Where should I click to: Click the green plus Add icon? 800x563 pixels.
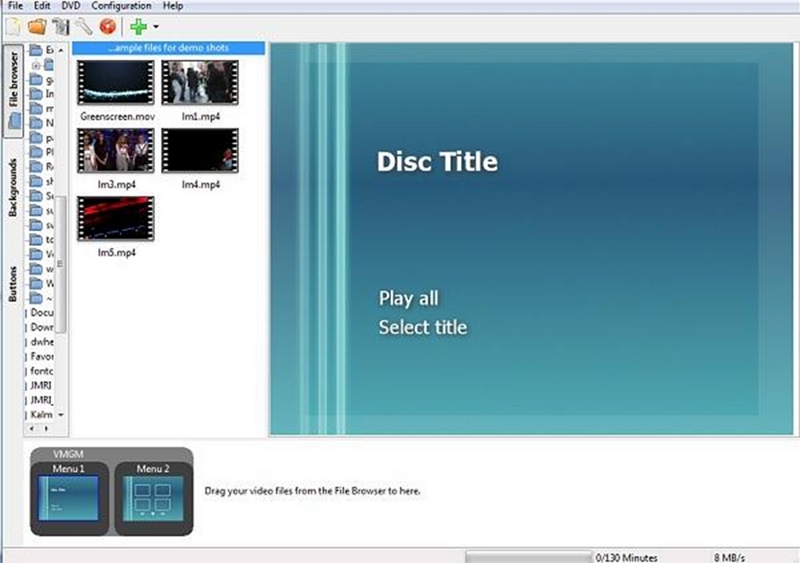coord(139,27)
